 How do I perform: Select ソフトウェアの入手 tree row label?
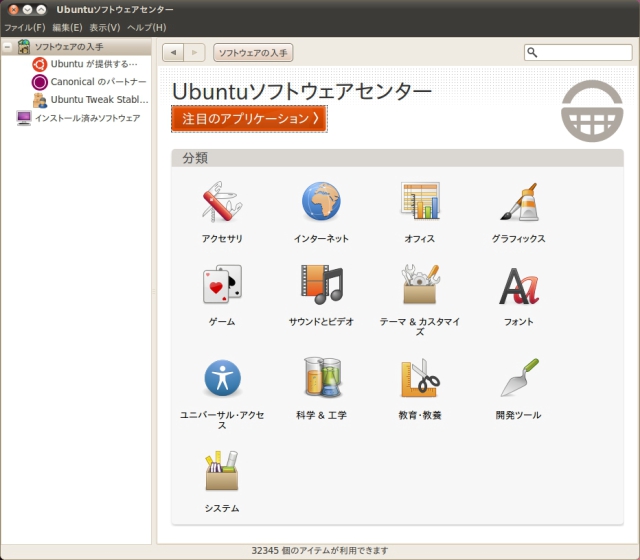point(69,47)
